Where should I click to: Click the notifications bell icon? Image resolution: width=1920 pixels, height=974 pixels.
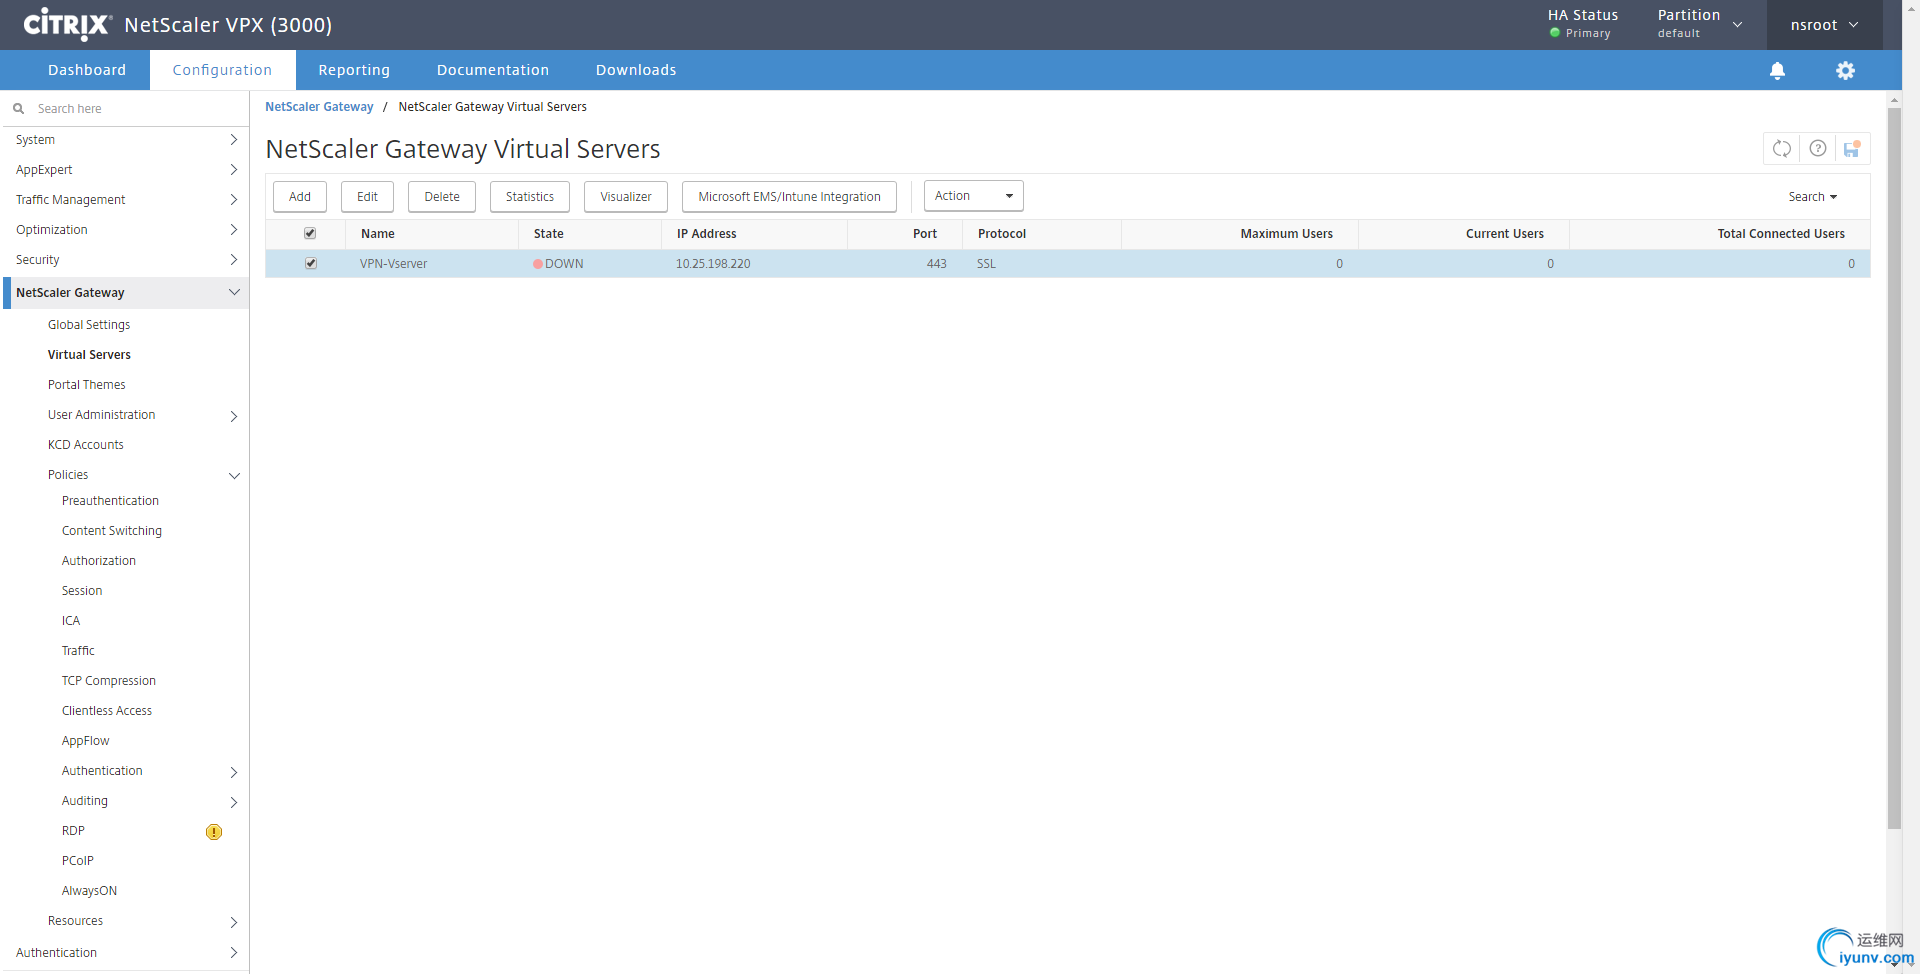pyautogui.click(x=1777, y=70)
